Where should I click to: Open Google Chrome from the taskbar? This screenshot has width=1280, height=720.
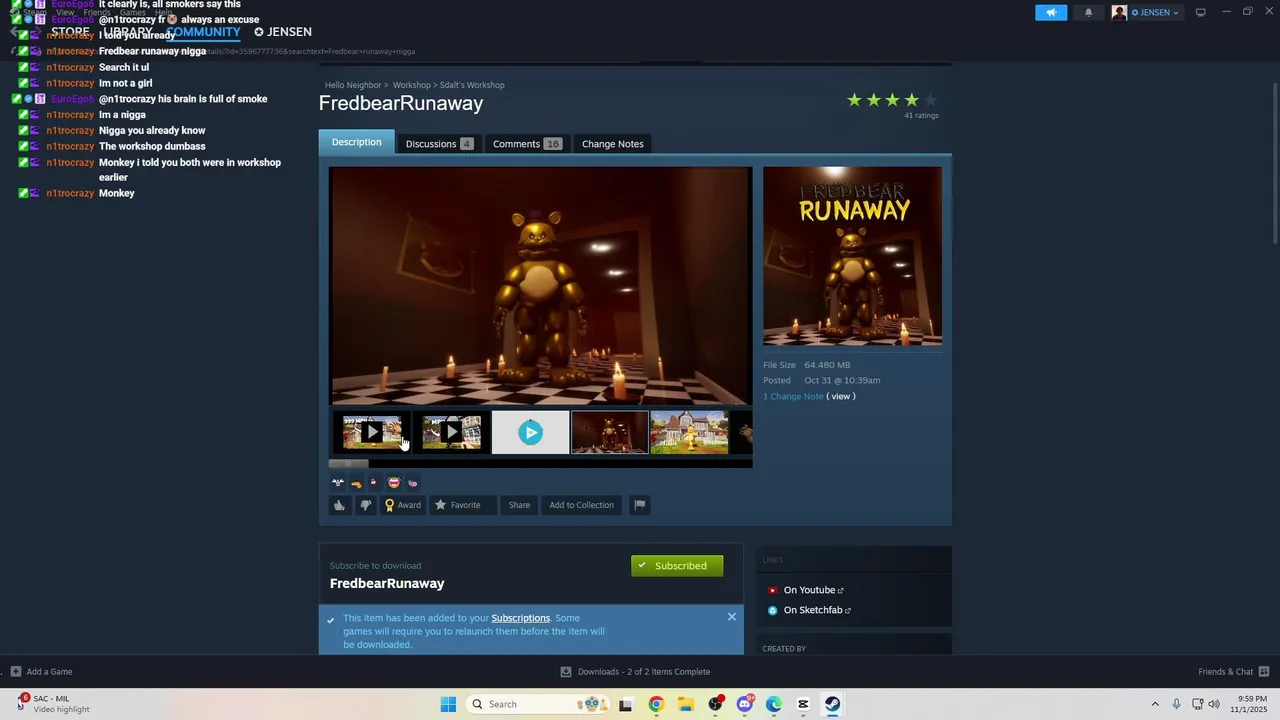(656, 704)
